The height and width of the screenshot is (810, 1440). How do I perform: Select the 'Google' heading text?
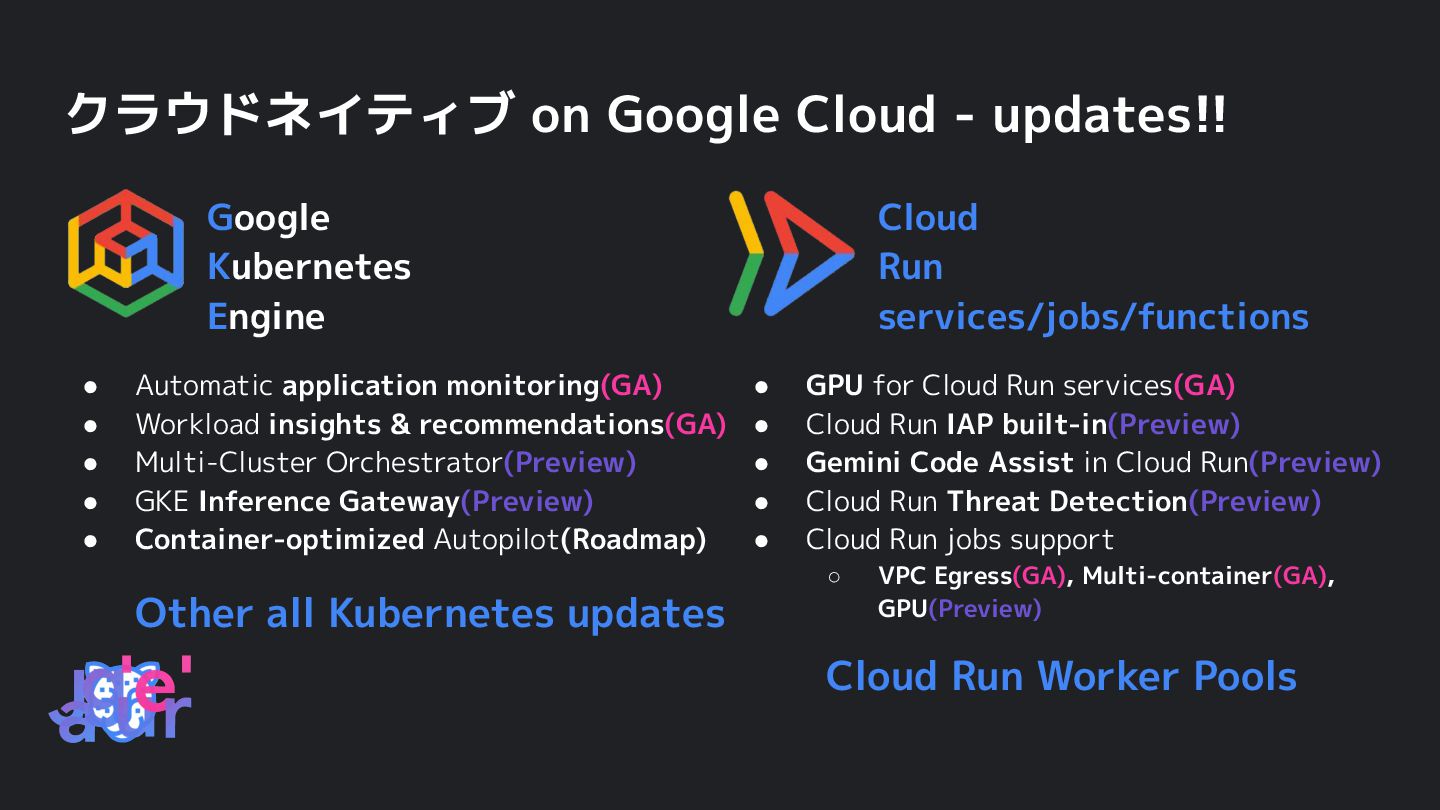268,218
